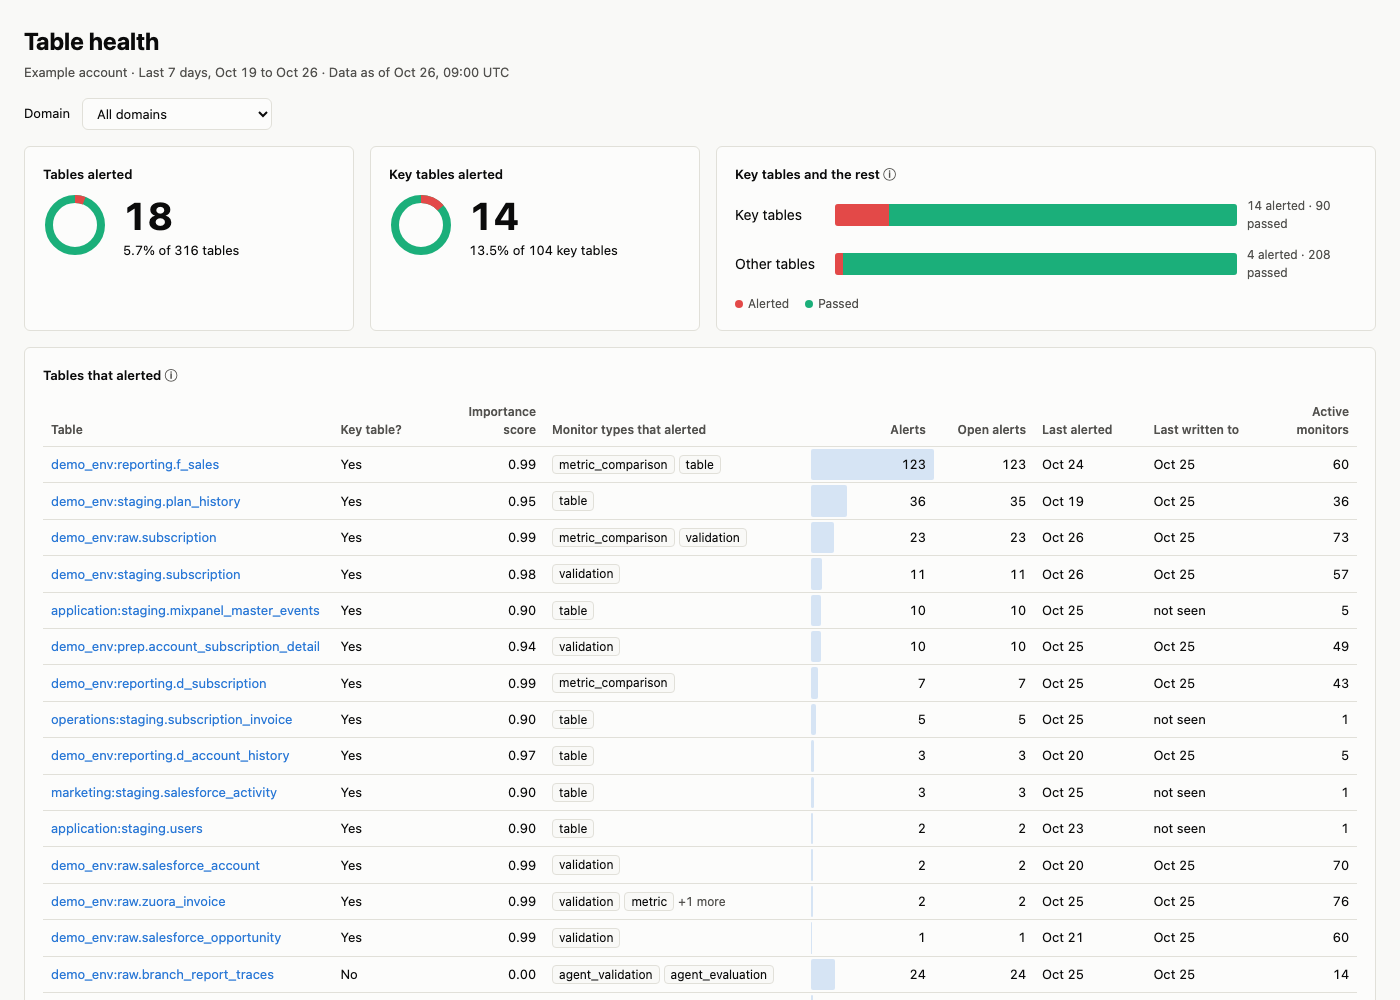Click agent_evaluation tag in branch_report_traces row
The width and height of the screenshot is (1400, 1000).
(719, 975)
